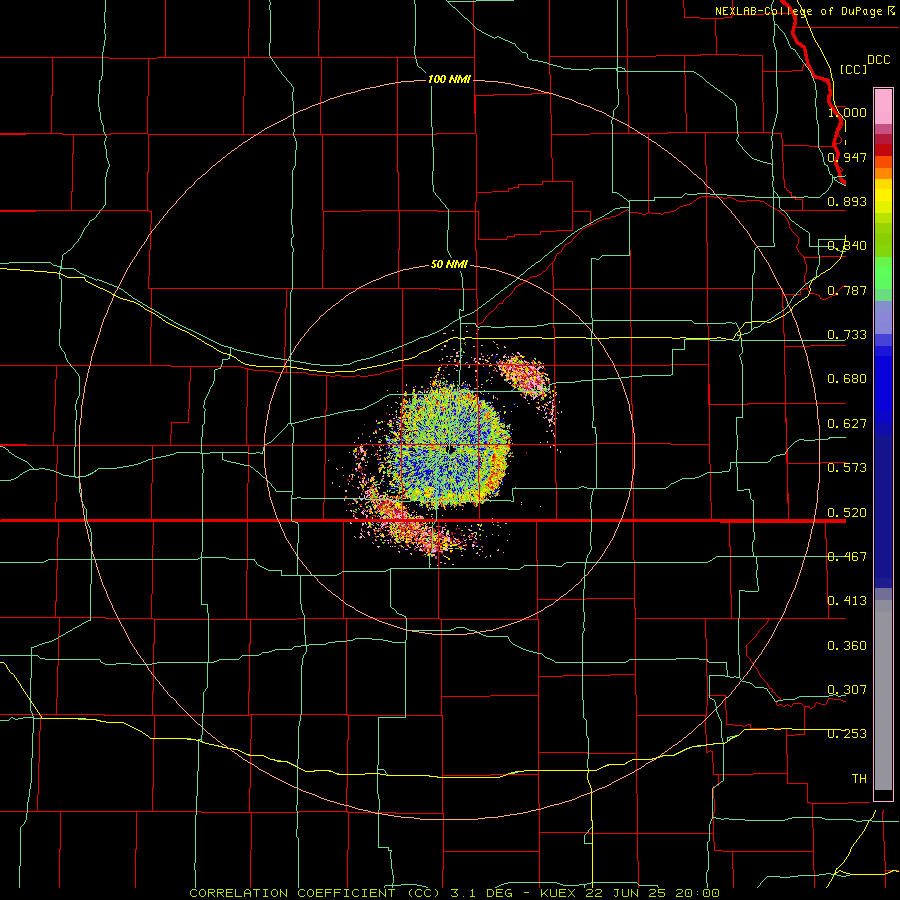
Task: Click the 0.520 scale value
Action: pyautogui.click(x=847, y=513)
